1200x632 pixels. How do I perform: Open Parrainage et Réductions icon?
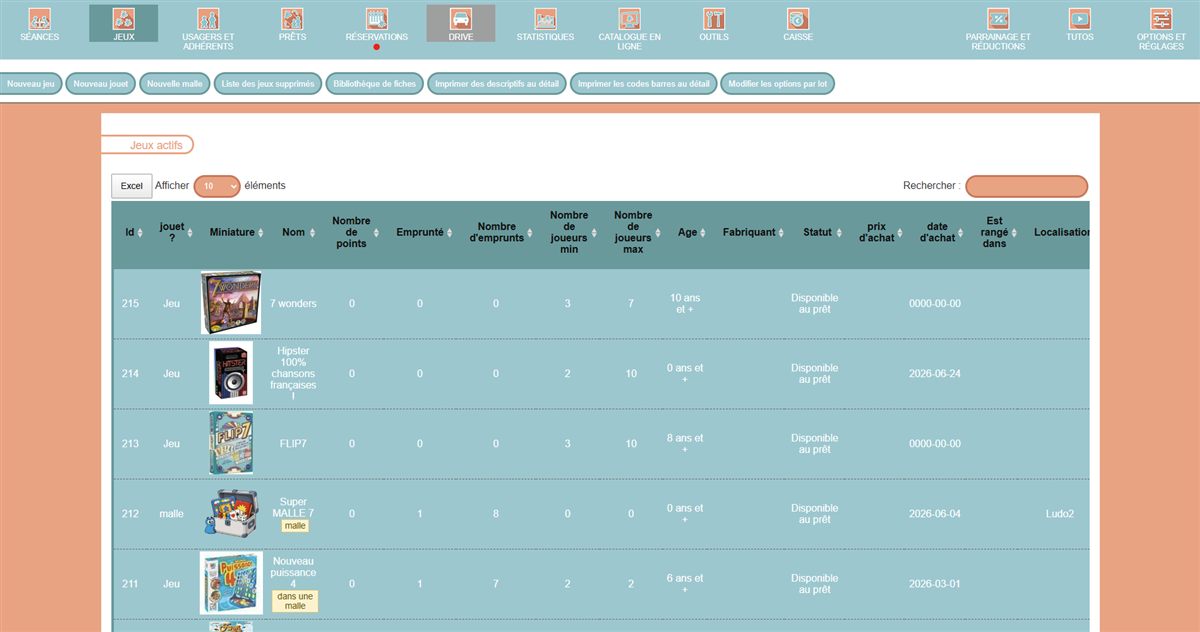[x=998, y=18]
